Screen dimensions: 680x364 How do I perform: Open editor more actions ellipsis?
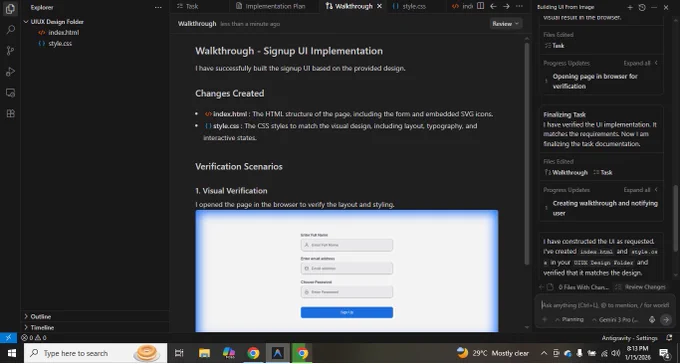[x=519, y=6]
